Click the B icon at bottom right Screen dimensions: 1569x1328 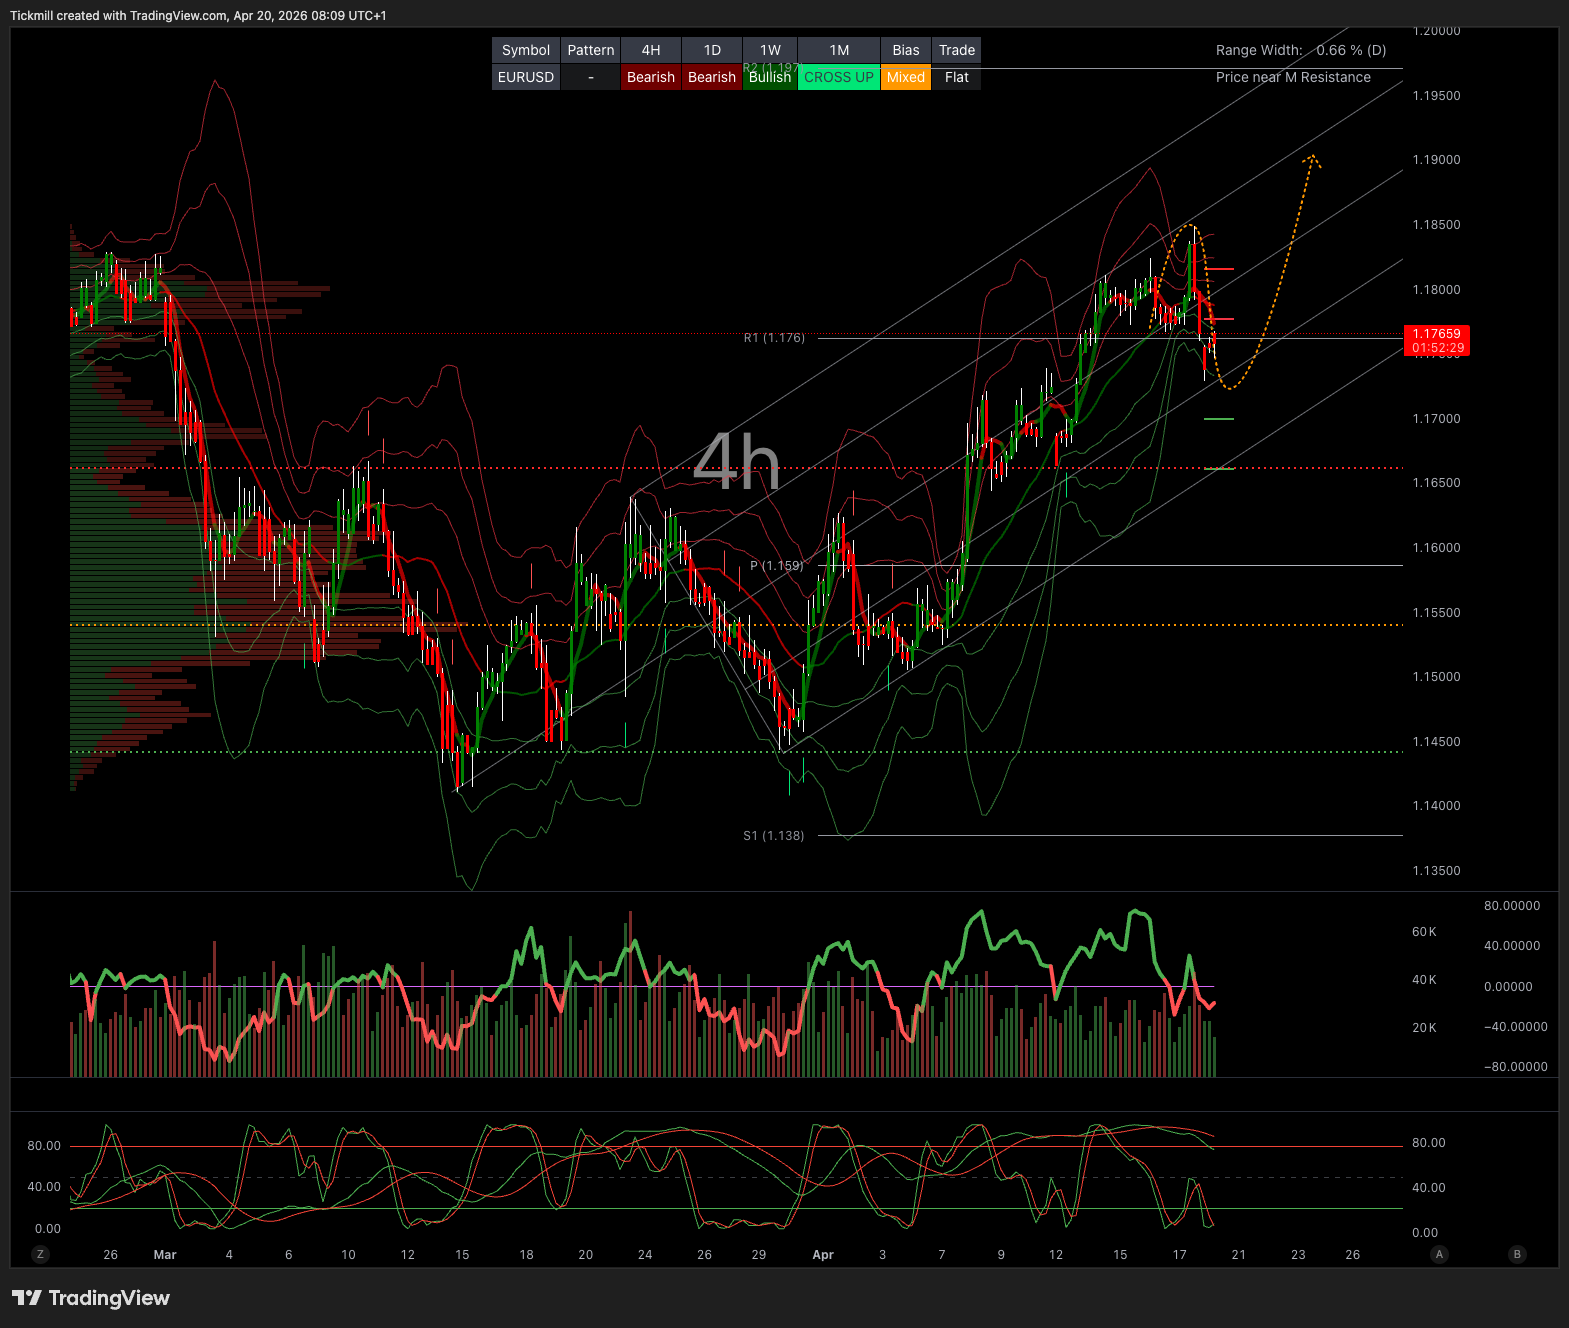point(1517,1254)
